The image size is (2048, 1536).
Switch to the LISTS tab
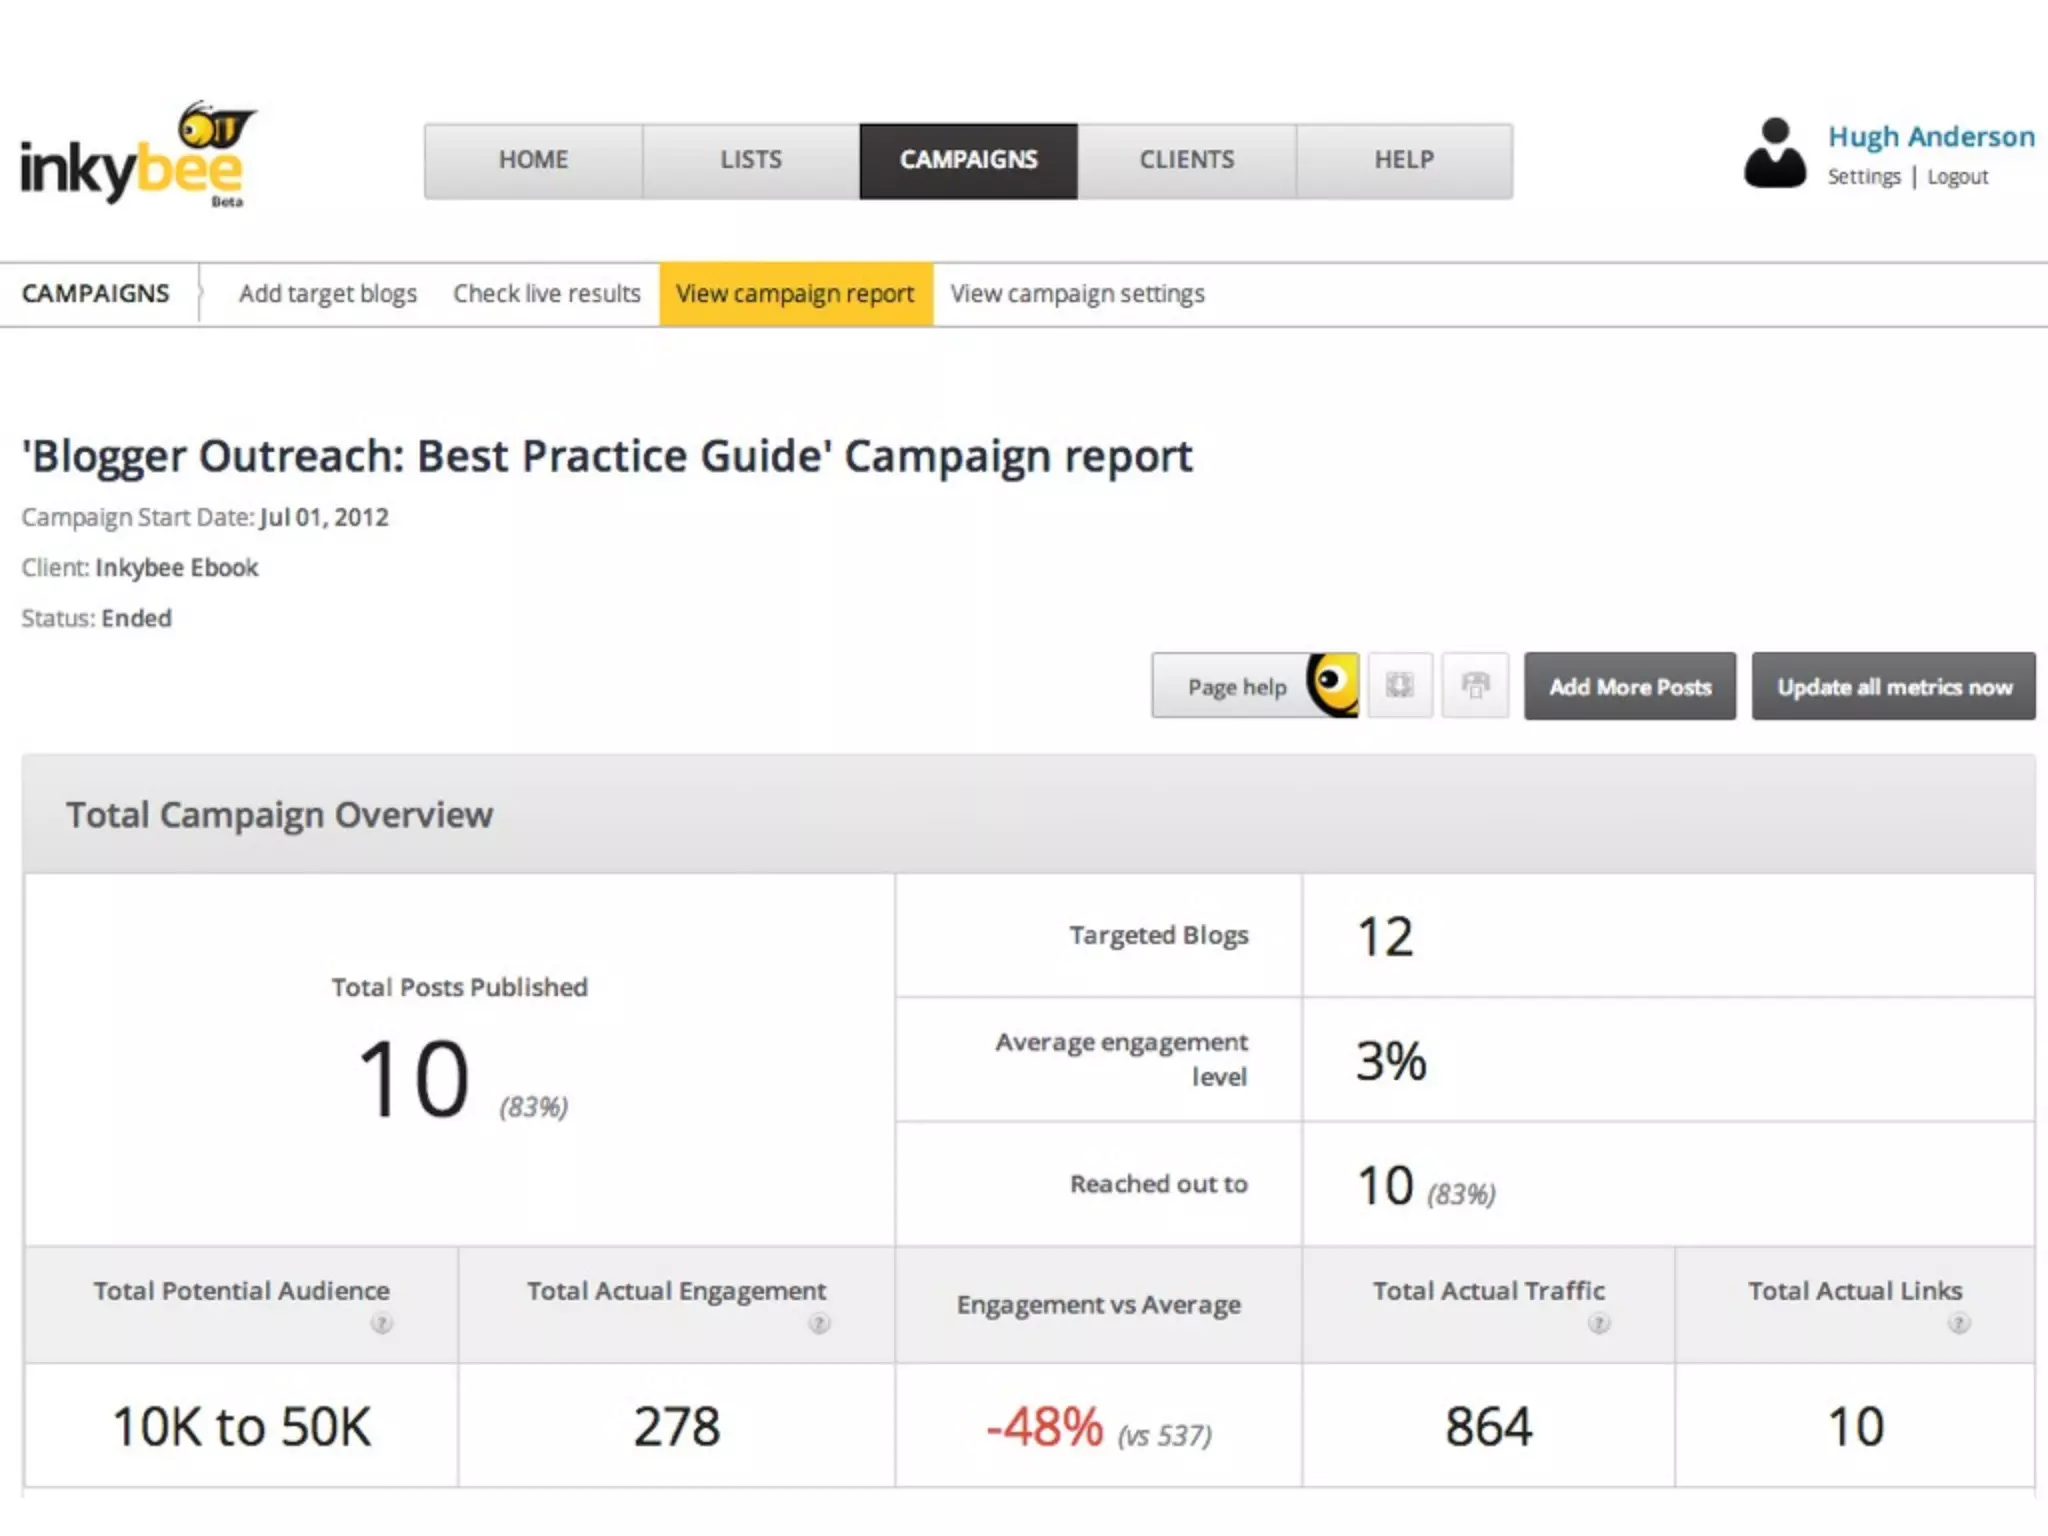pos(751,161)
